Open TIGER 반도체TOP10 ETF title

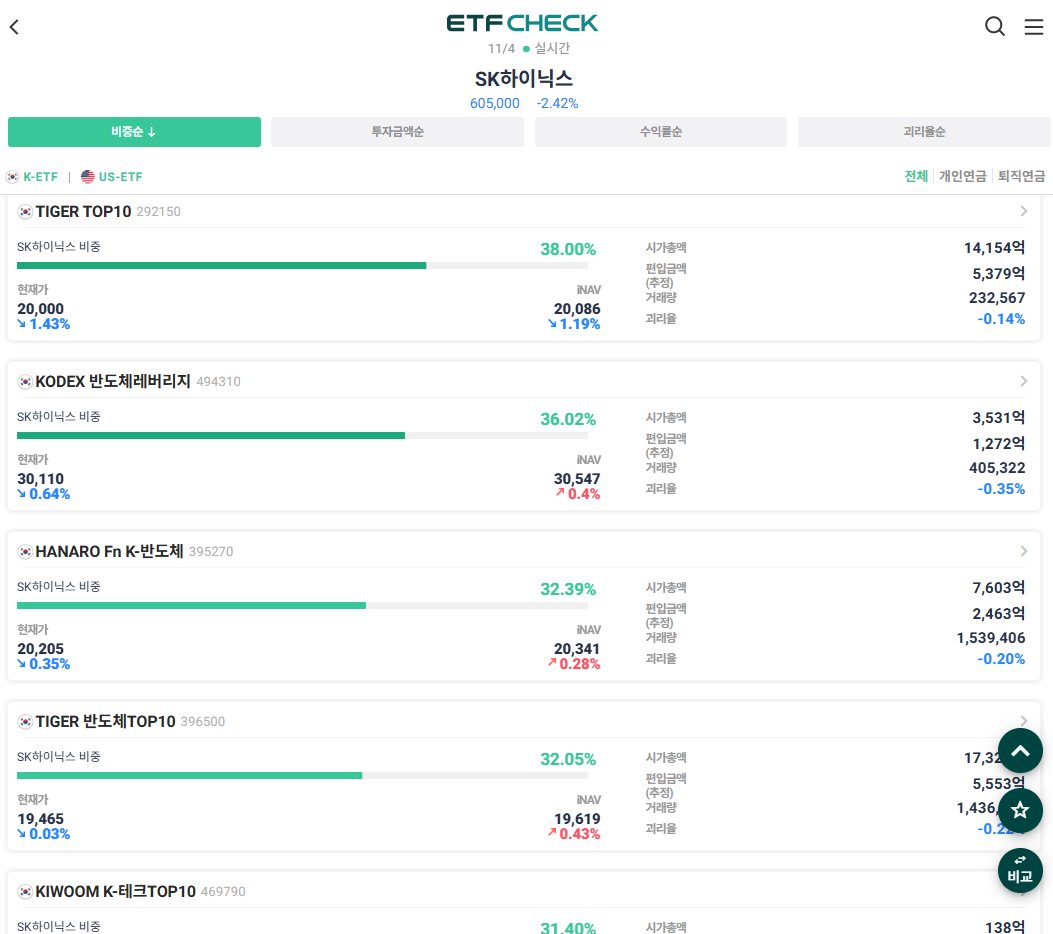tap(105, 721)
